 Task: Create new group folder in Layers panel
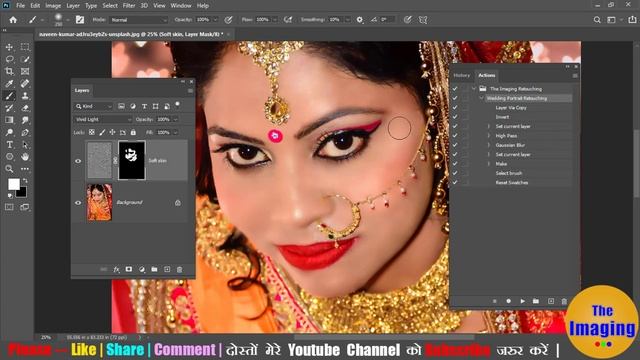point(154,269)
